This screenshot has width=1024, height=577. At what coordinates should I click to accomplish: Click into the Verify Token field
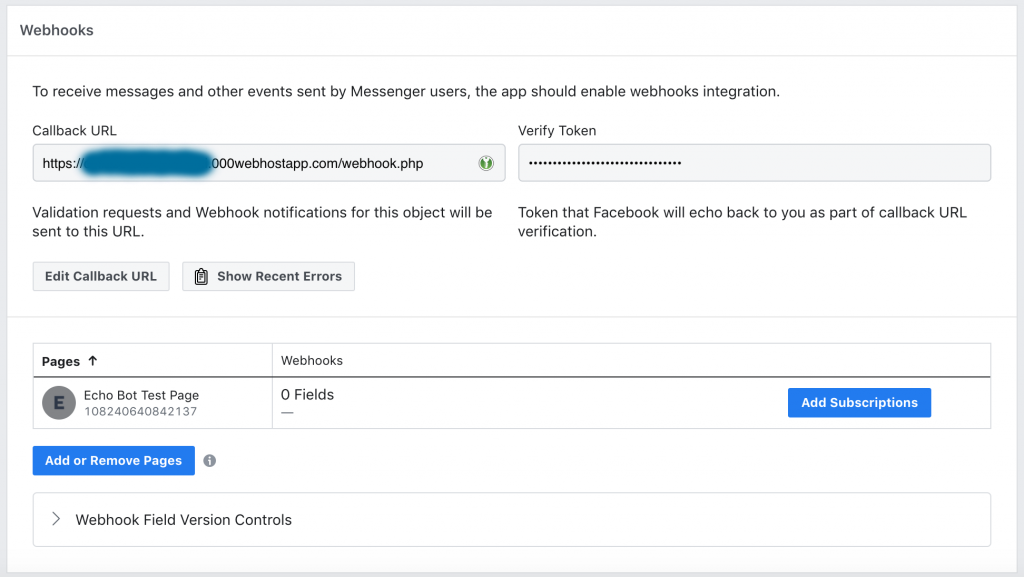coord(754,163)
